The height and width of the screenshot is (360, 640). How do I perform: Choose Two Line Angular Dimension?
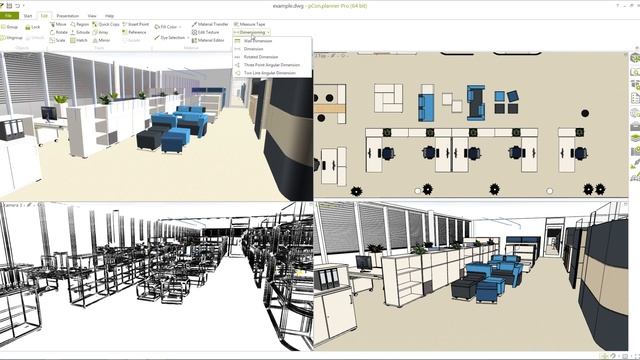[x=272, y=73]
